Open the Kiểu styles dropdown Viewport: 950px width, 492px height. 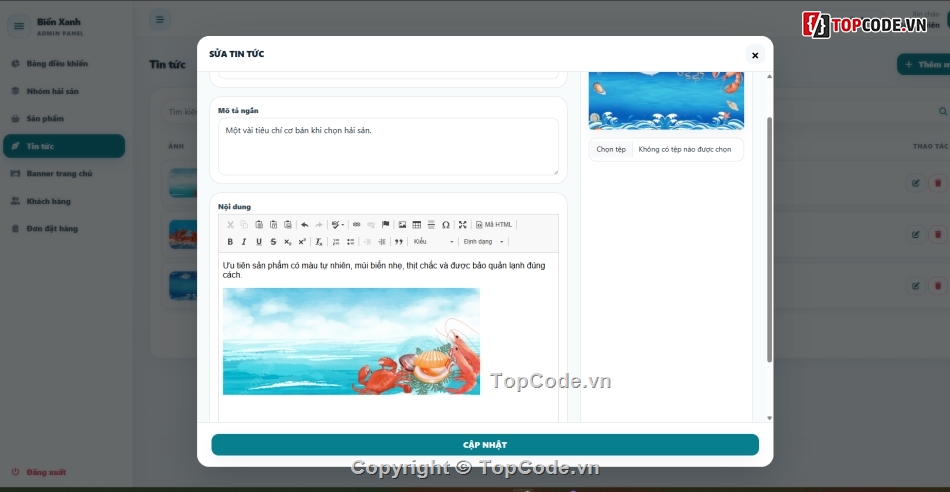[x=433, y=242]
